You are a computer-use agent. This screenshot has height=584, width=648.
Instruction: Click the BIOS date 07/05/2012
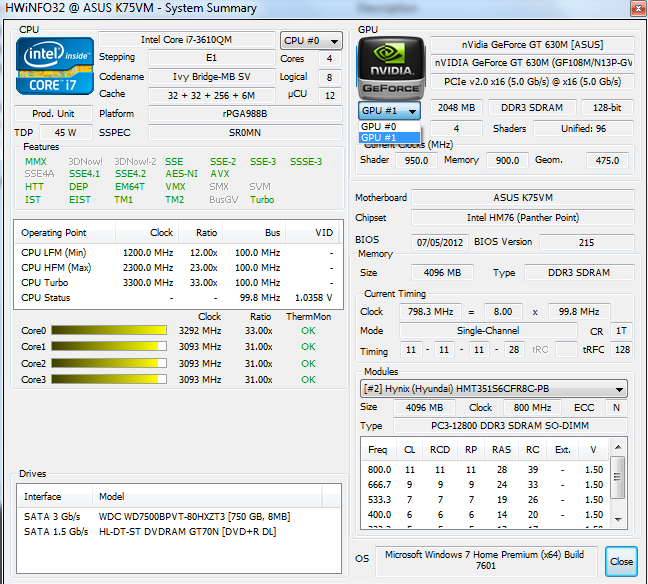440,242
